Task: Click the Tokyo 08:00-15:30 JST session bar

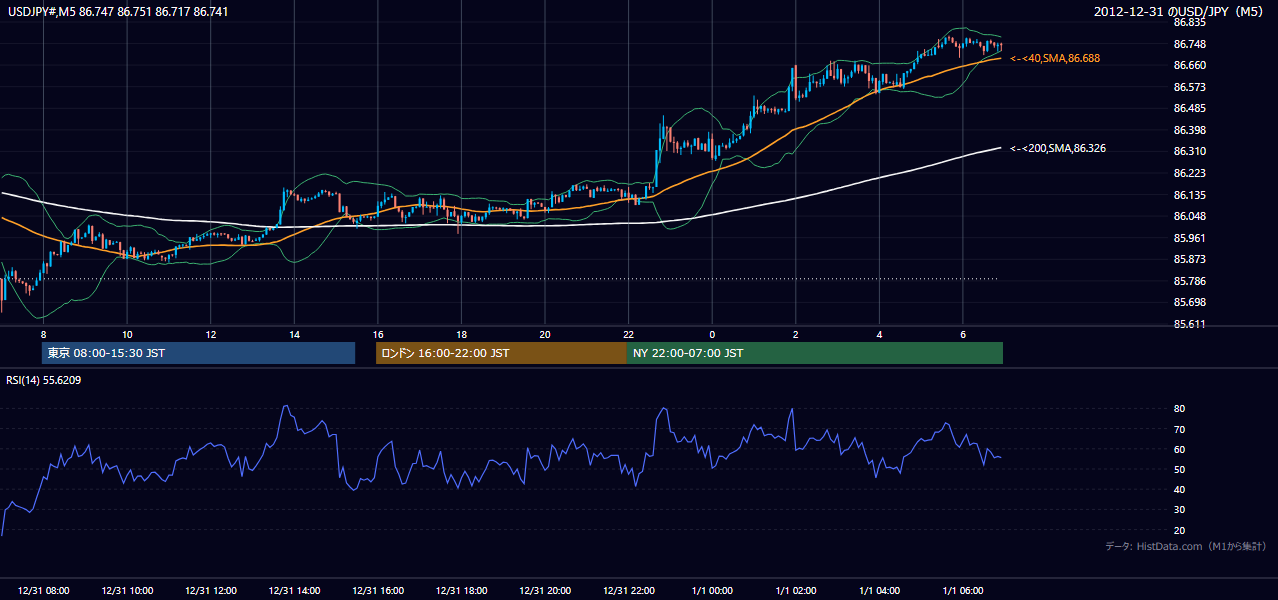Action: (x=199, y=353)
